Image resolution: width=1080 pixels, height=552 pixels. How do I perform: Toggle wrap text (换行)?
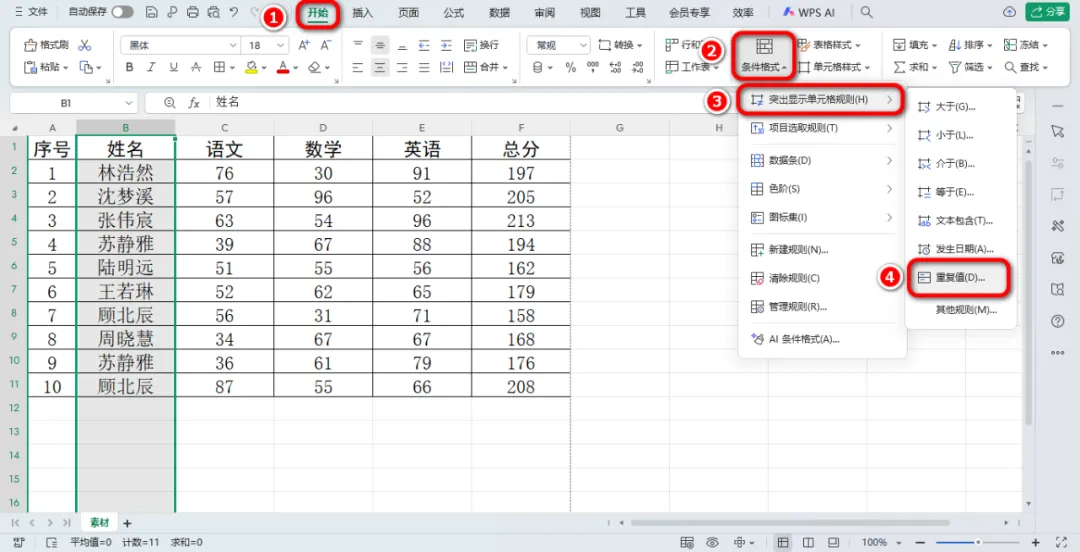(481, 45)
